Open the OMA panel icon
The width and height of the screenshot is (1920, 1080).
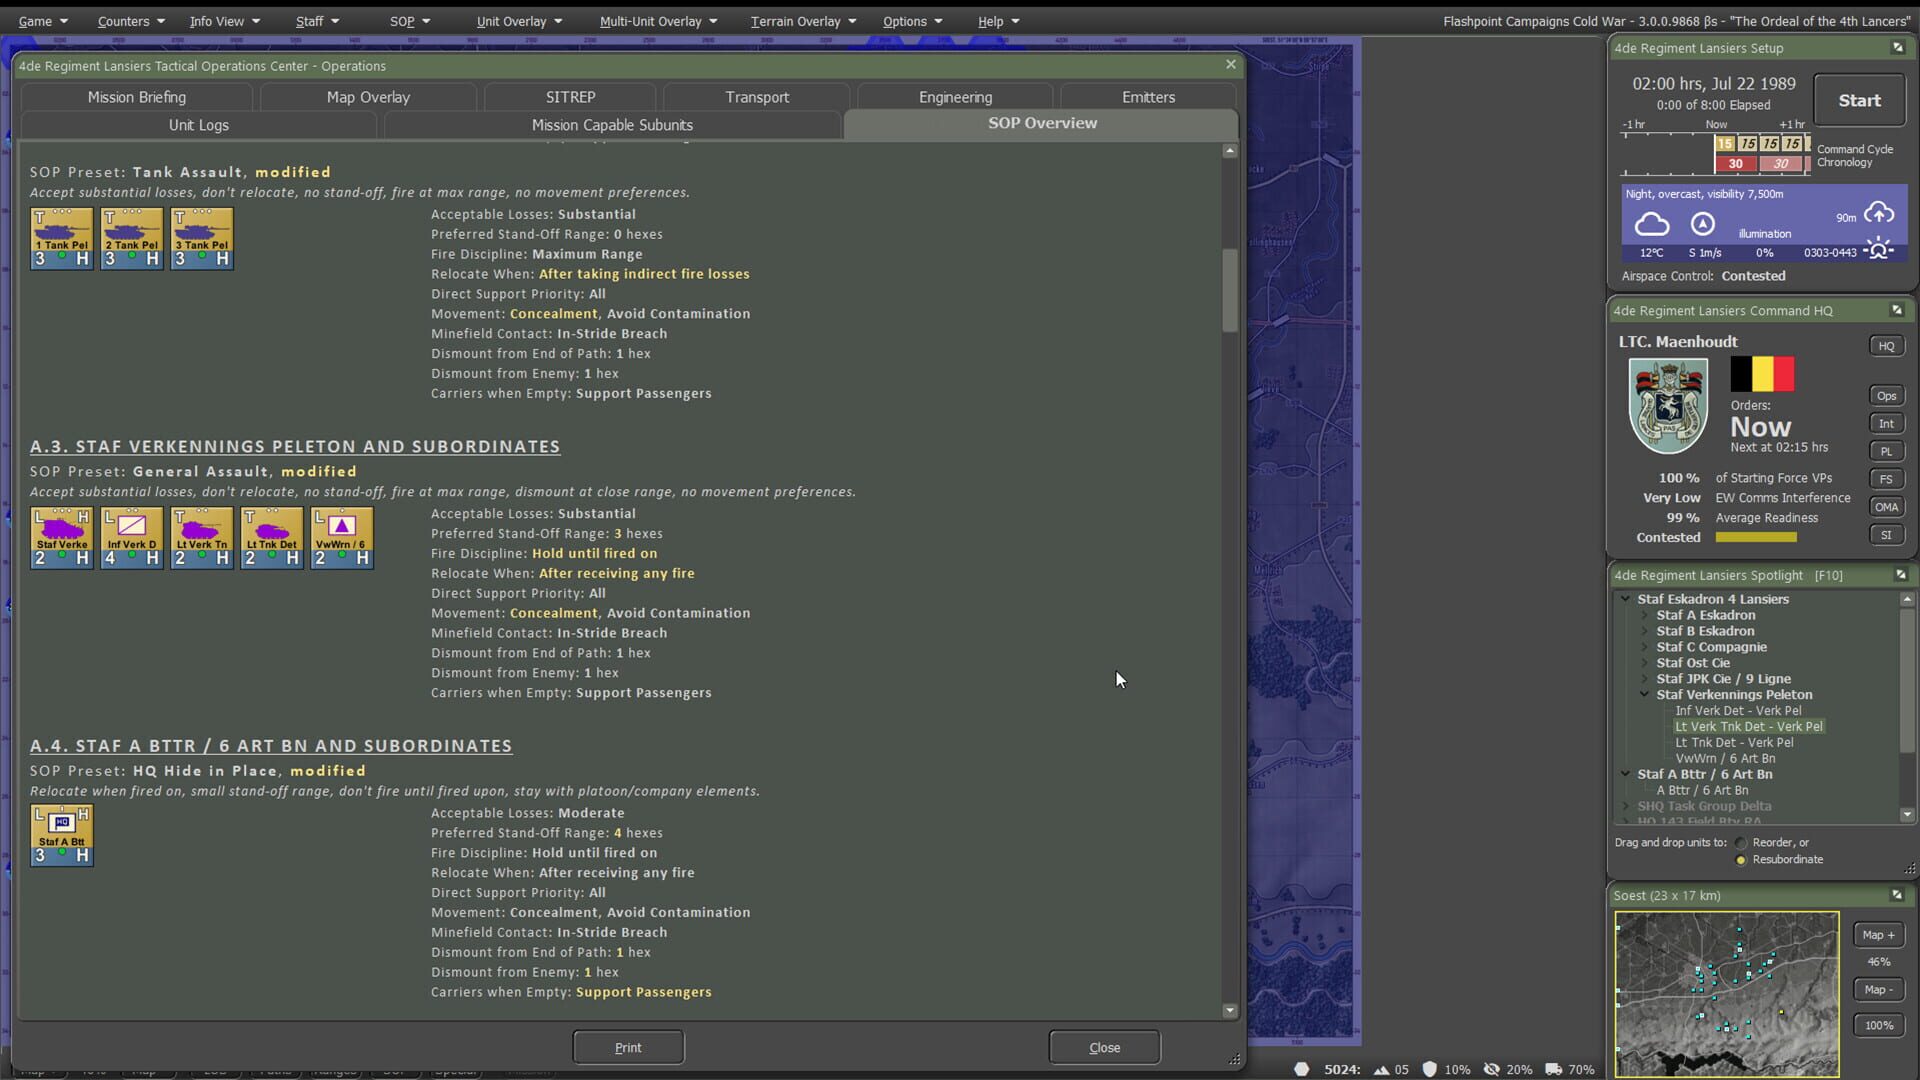(1887, 507)
